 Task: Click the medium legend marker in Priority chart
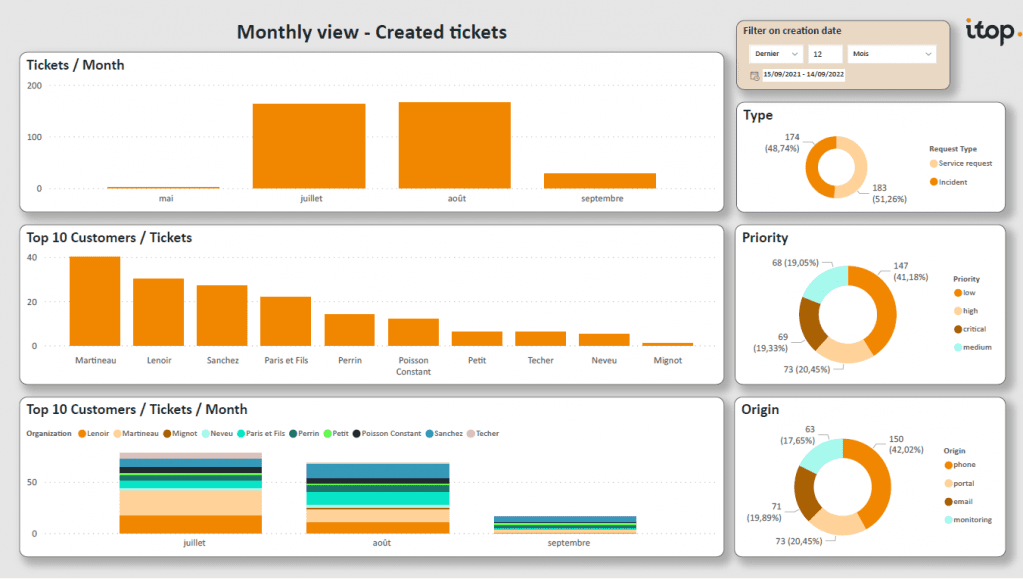click(957, 347)
